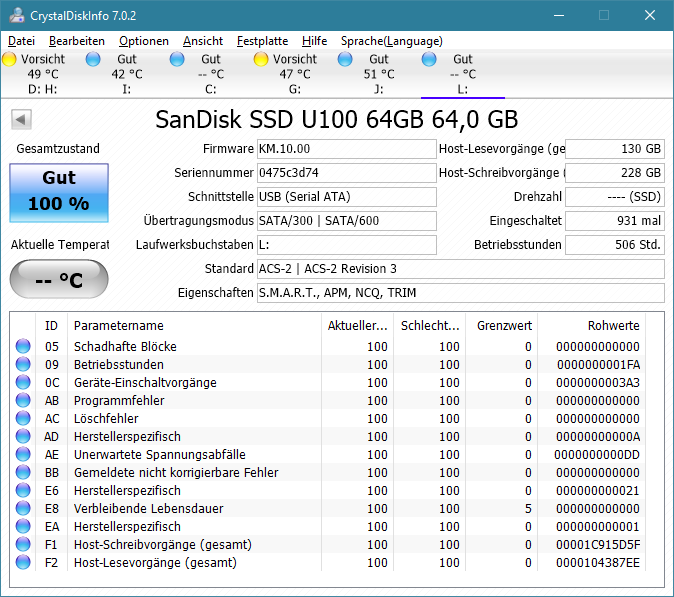Click the Übertragungsmodus field SATA/300 | SATA/600
Image resolution: width=674 pixels, height=597 pixels.
(347, 221)
